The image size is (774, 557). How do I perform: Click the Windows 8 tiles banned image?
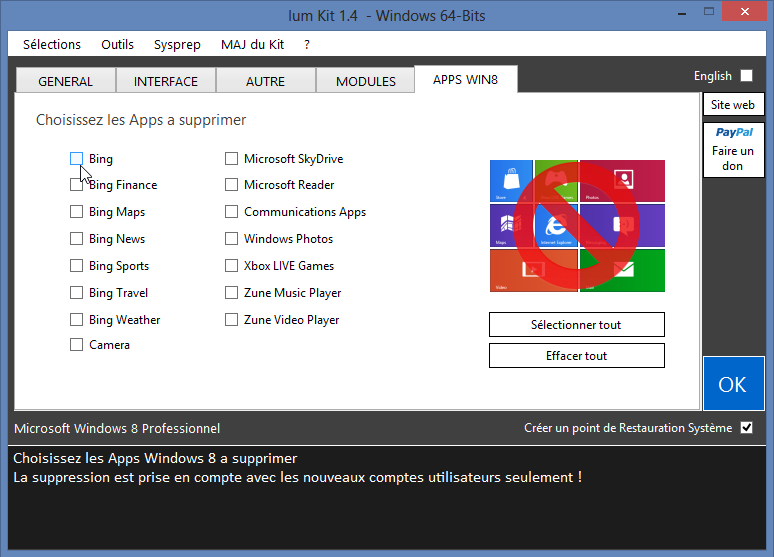577,226
